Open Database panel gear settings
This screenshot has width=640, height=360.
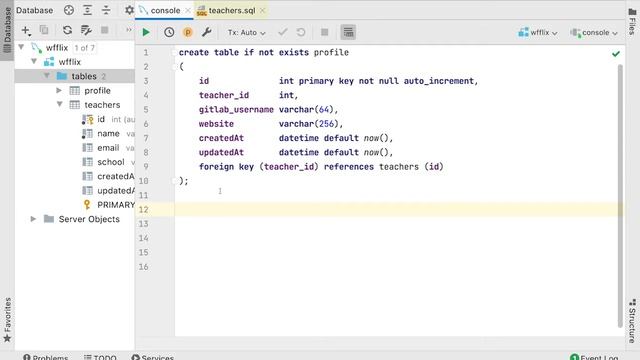point(129,10)
